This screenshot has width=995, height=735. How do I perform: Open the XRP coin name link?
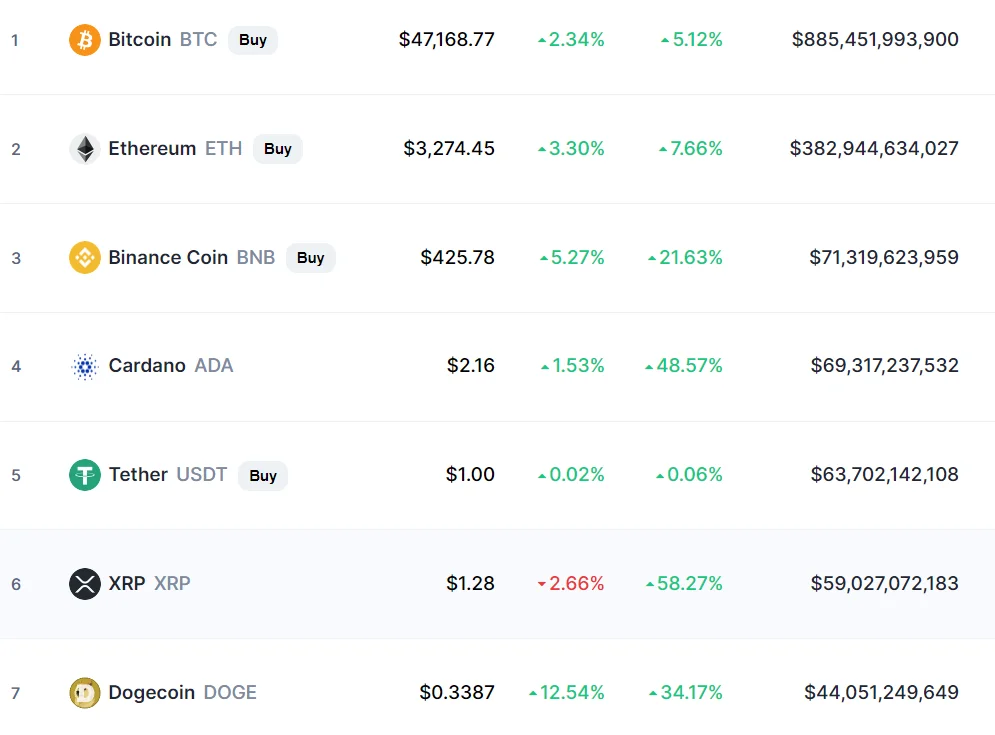pyautogui.click(x=127, y=583)
